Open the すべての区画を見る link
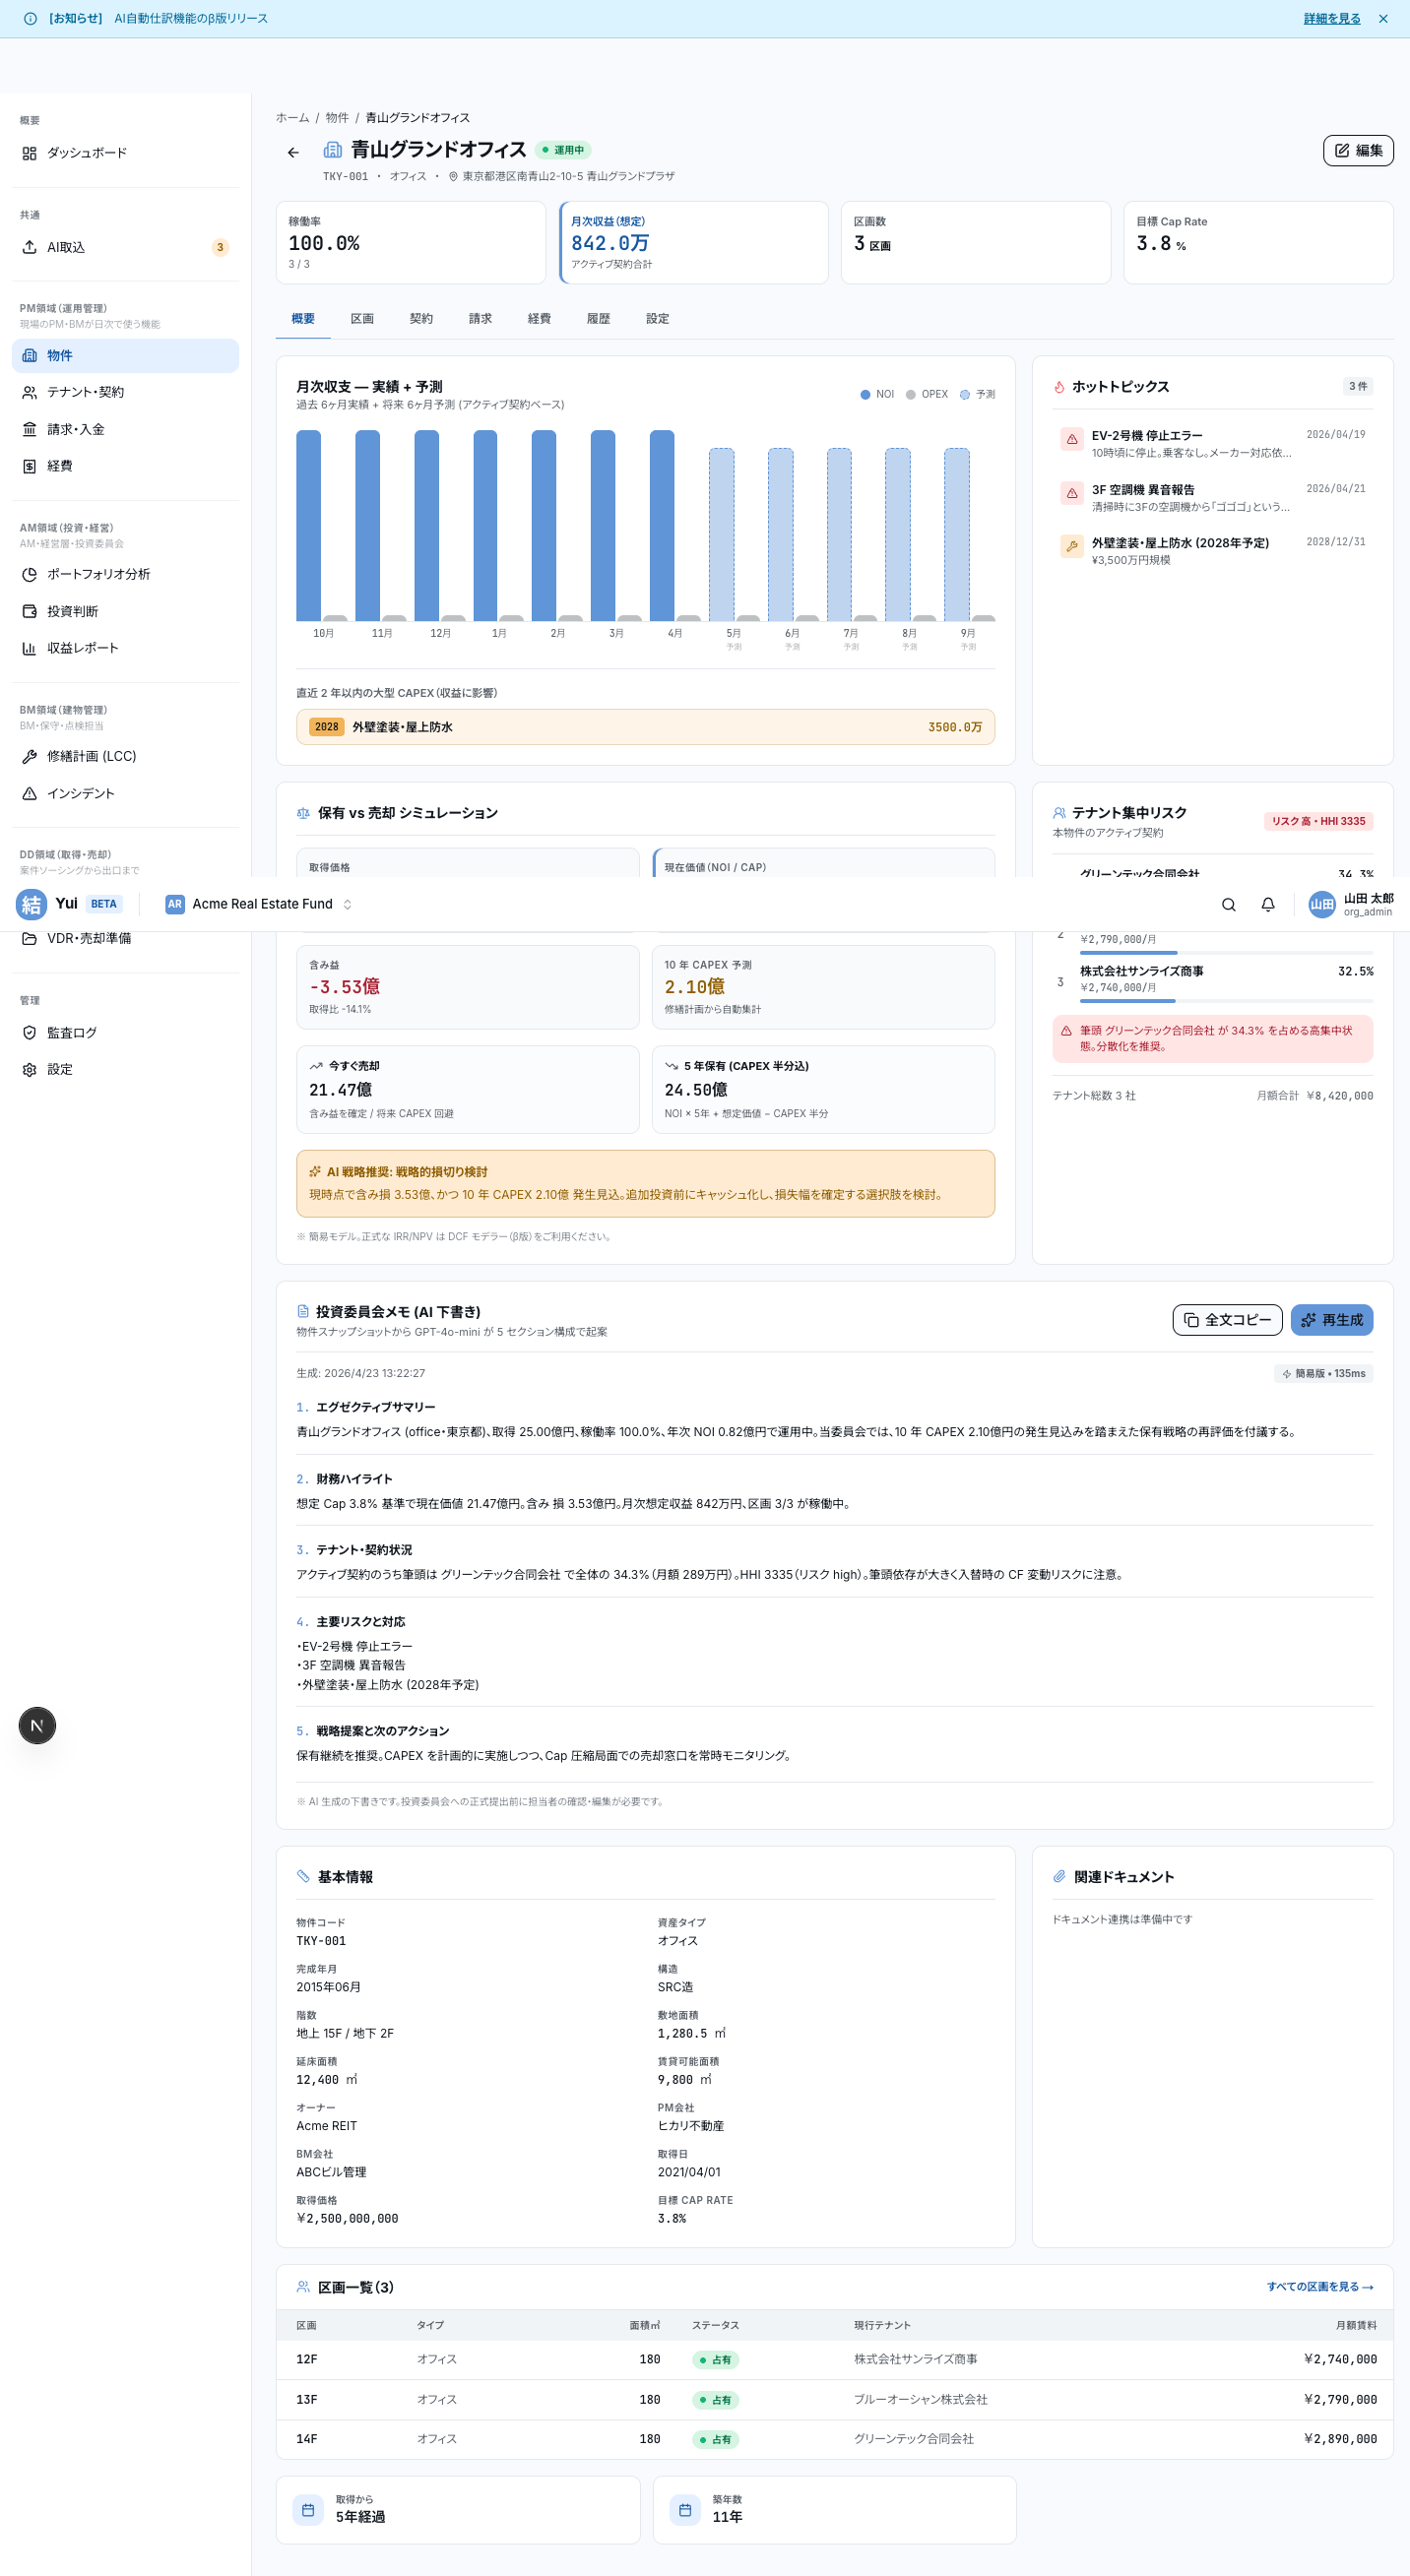The height and width of the screenshot is (2576, 1410). [1319, 2287]
